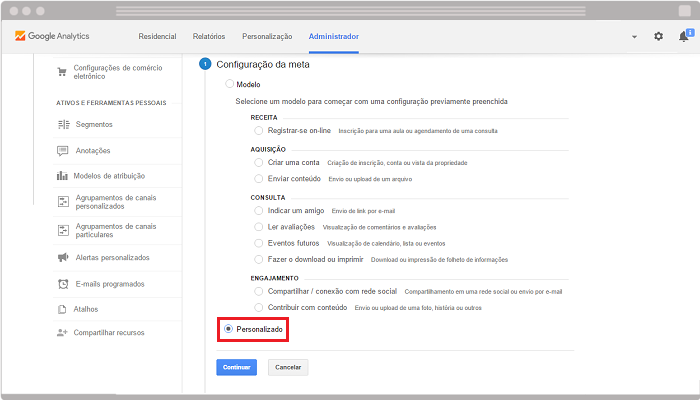Open Agrupamentos de canais particulares link

[116, 230]
